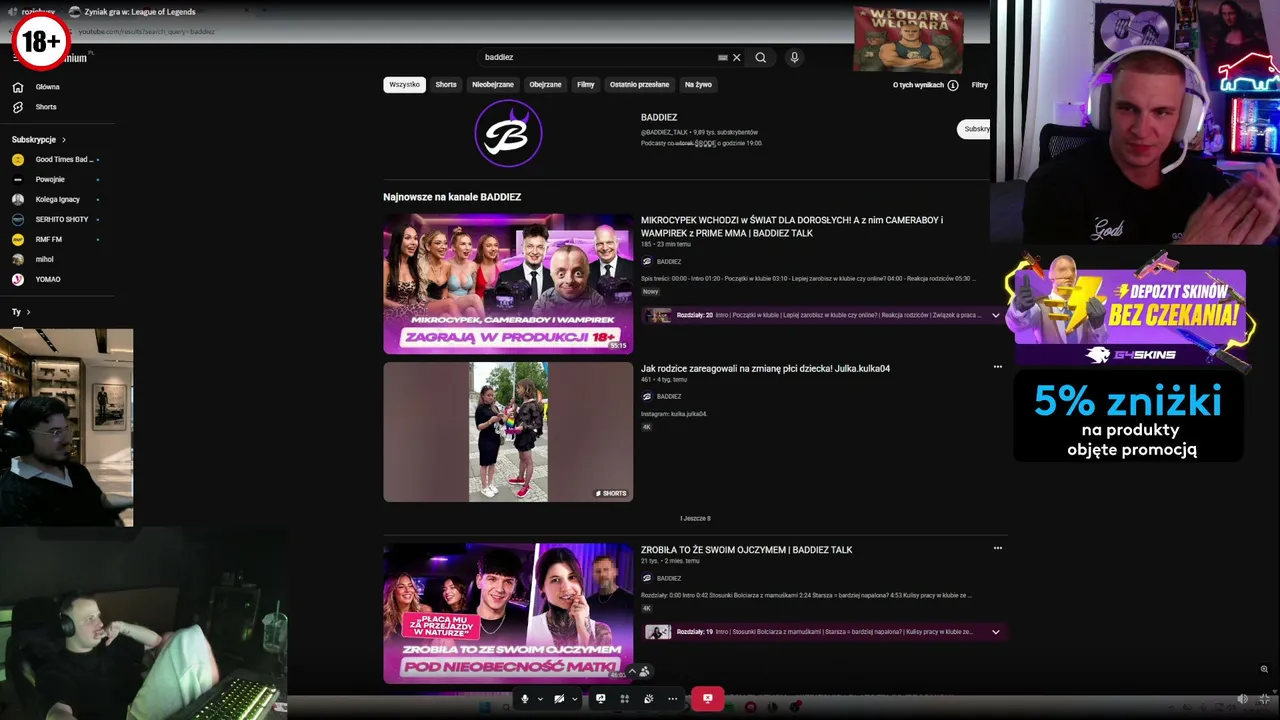Select the Na żywo filter chip
The width and height of the screenshot is (1280, 720).
click(x=698, y=85)
